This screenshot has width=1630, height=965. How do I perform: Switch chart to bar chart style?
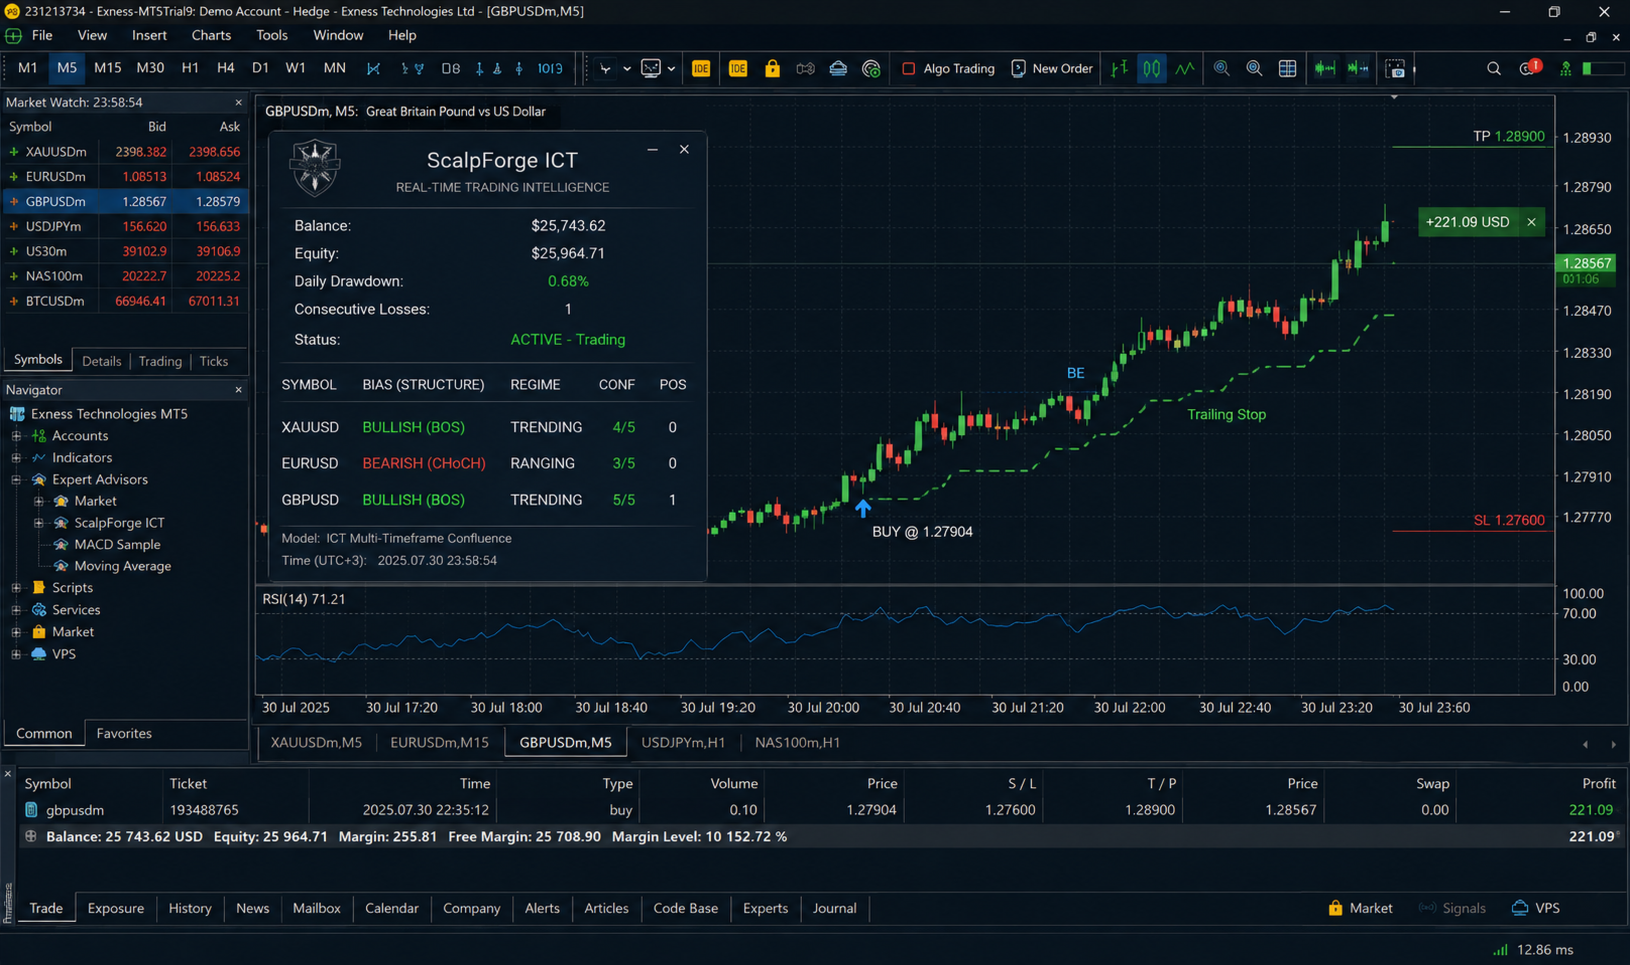point(1119,68)
